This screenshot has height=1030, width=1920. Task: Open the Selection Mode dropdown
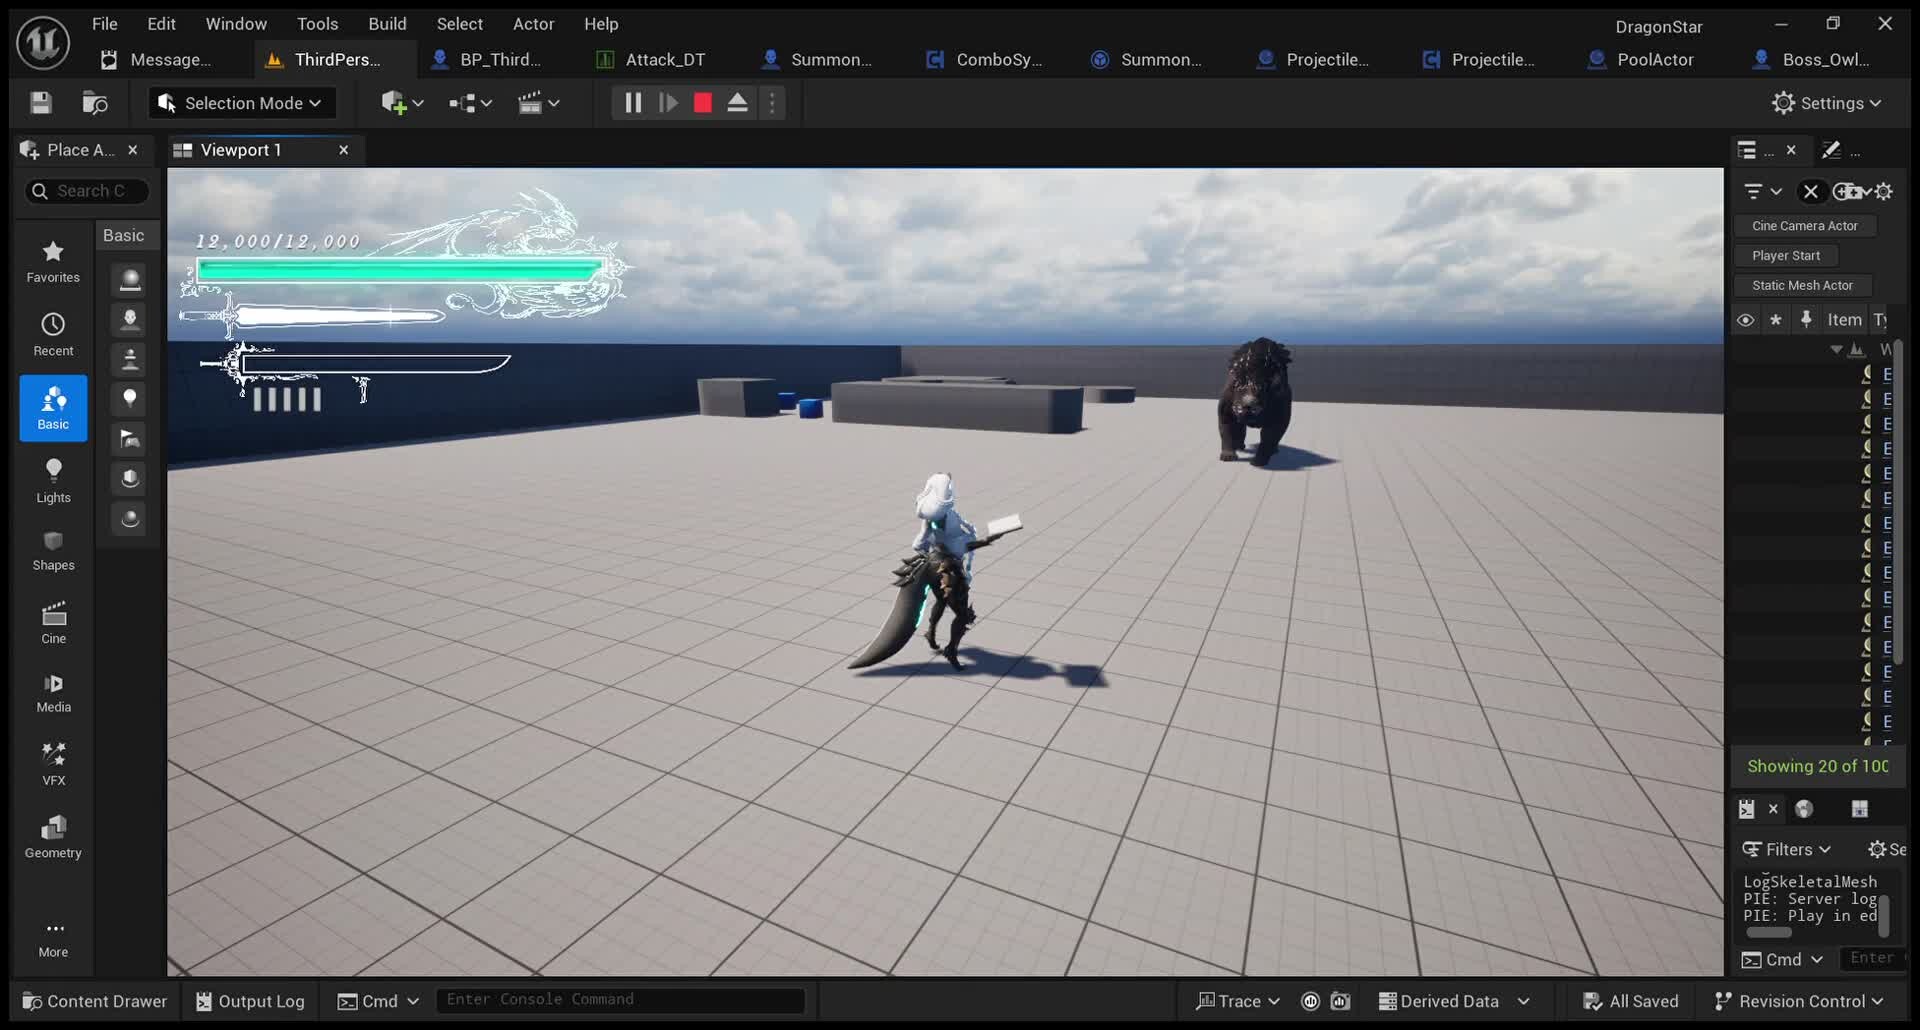click(240, 102)
